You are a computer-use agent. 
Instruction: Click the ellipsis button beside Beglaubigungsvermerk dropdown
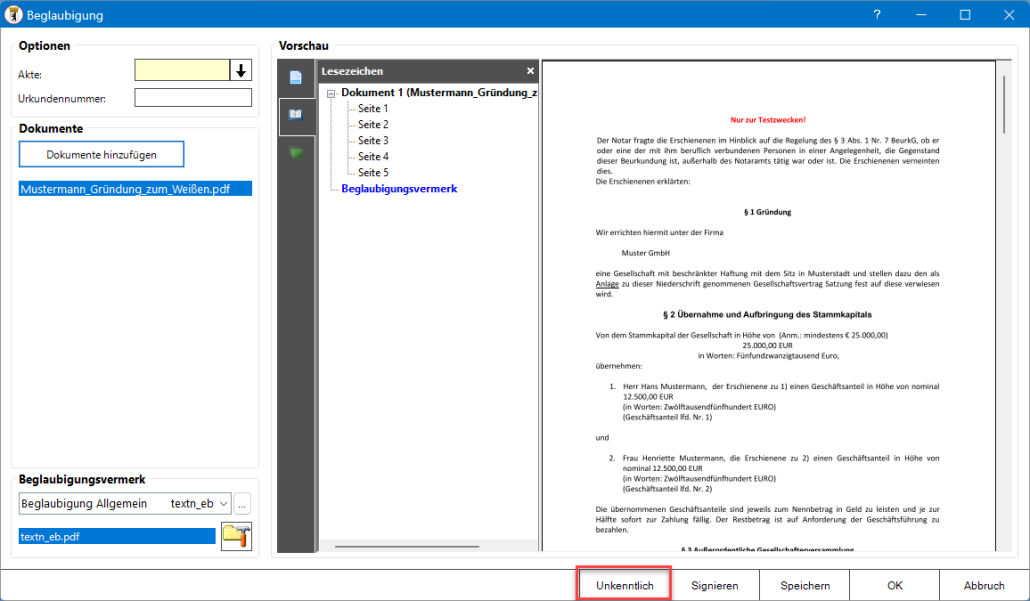(243, 503)
